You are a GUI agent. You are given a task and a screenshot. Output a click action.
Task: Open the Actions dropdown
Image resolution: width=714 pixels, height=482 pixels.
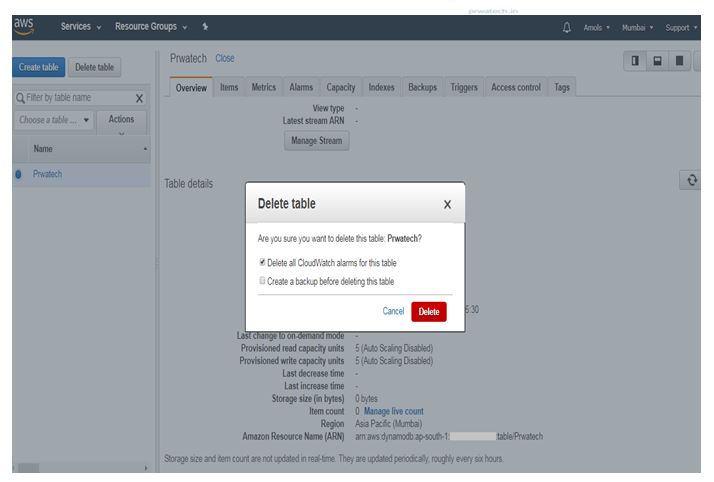tap(121, 122)
